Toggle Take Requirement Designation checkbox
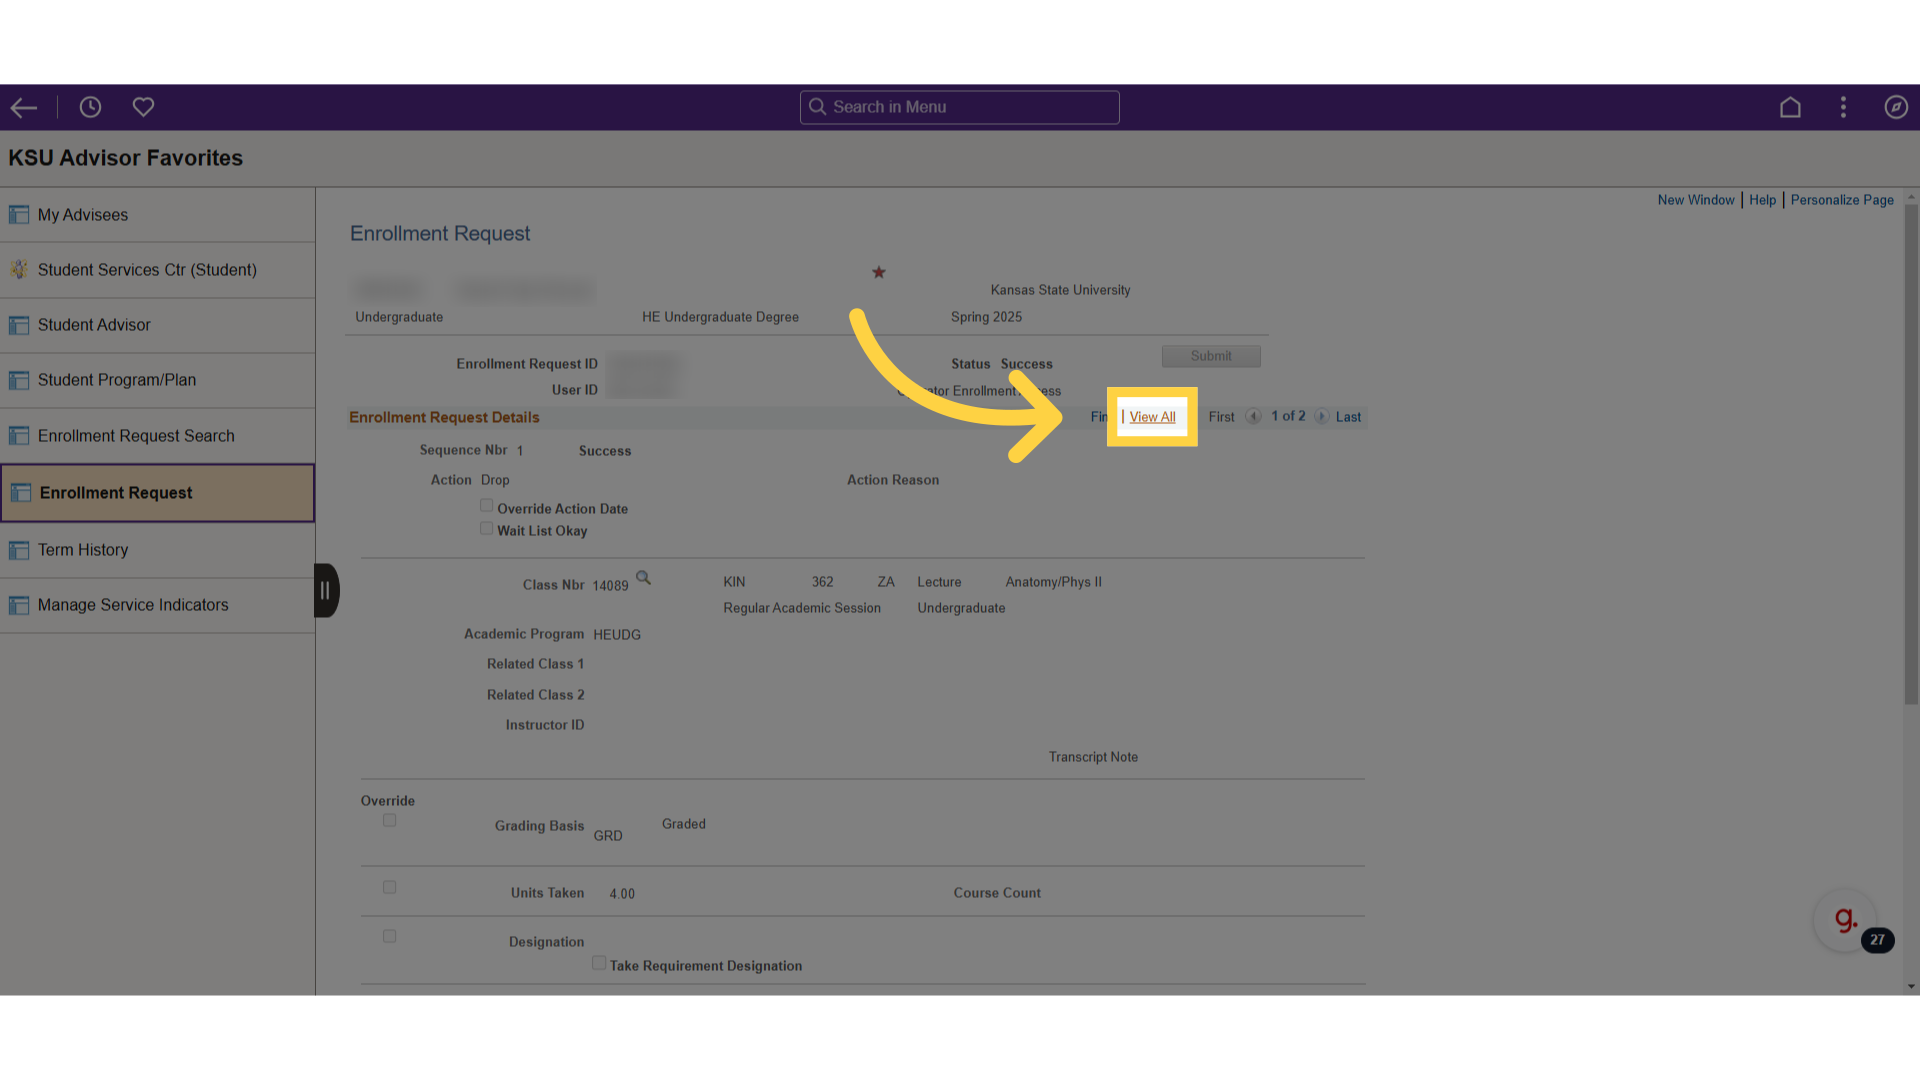The width and height of the screenshot is (1920, 1080). [x=598, y=963]
